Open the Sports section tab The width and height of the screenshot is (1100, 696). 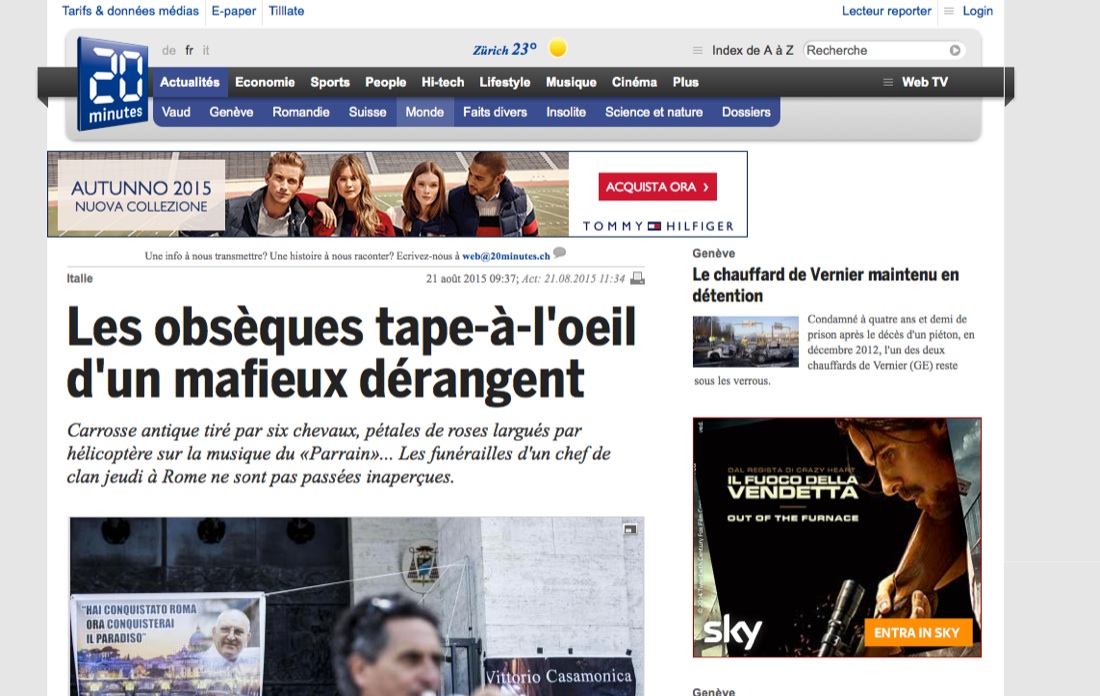point(330,82)
